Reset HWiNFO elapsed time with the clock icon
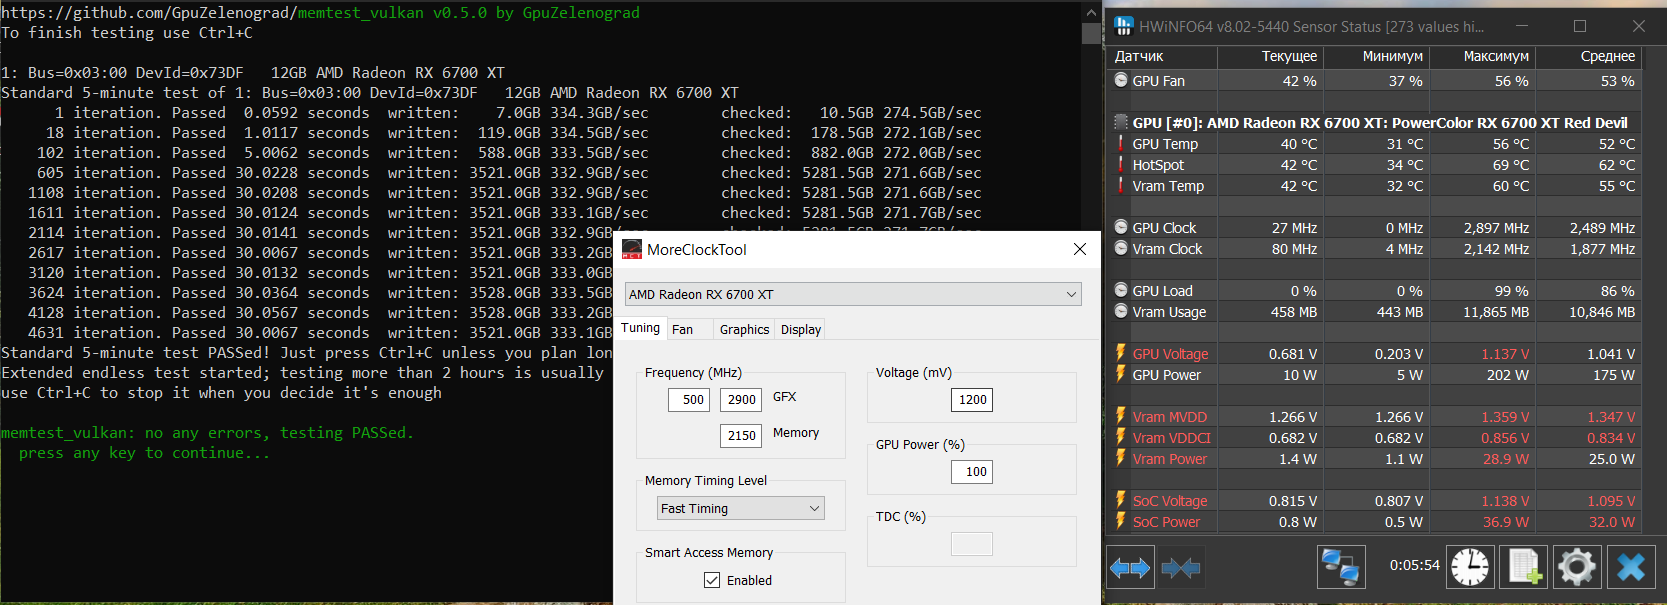Viewport: 1667px width, 605px height. click(1470, 567)
